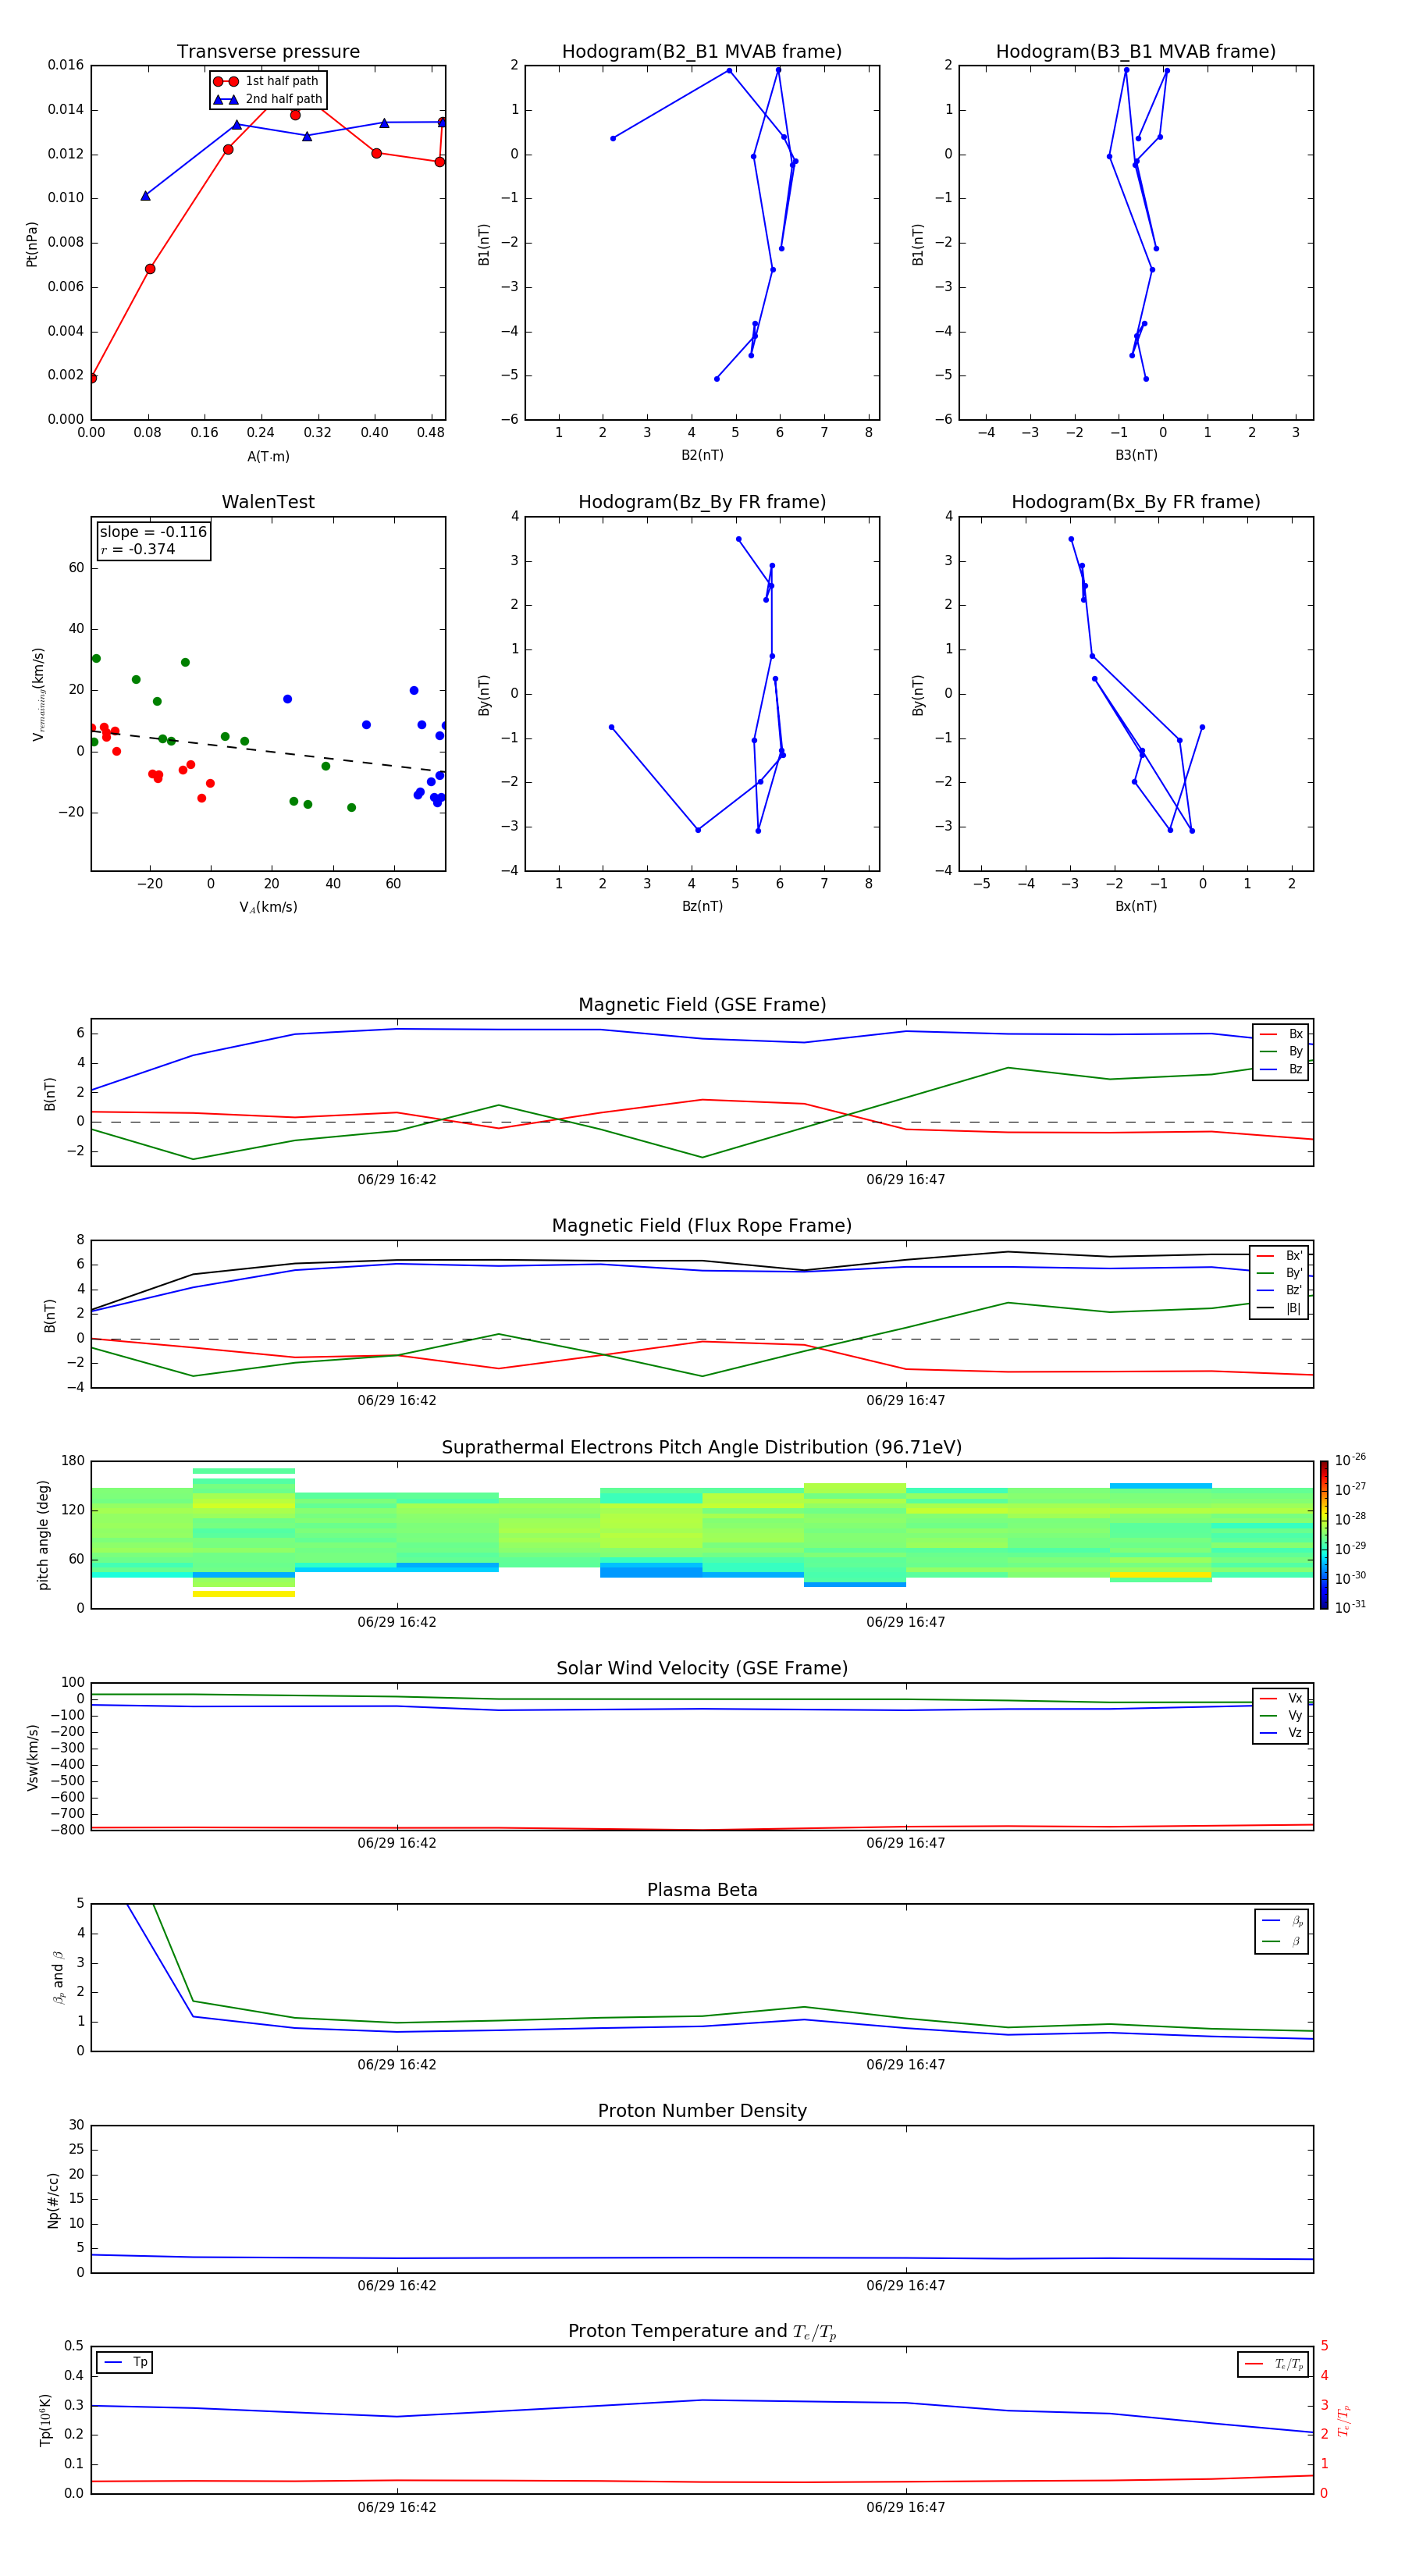Click the 'Proton Number Density' title
The image size is (1405, 2576).
click(702, 2111)
